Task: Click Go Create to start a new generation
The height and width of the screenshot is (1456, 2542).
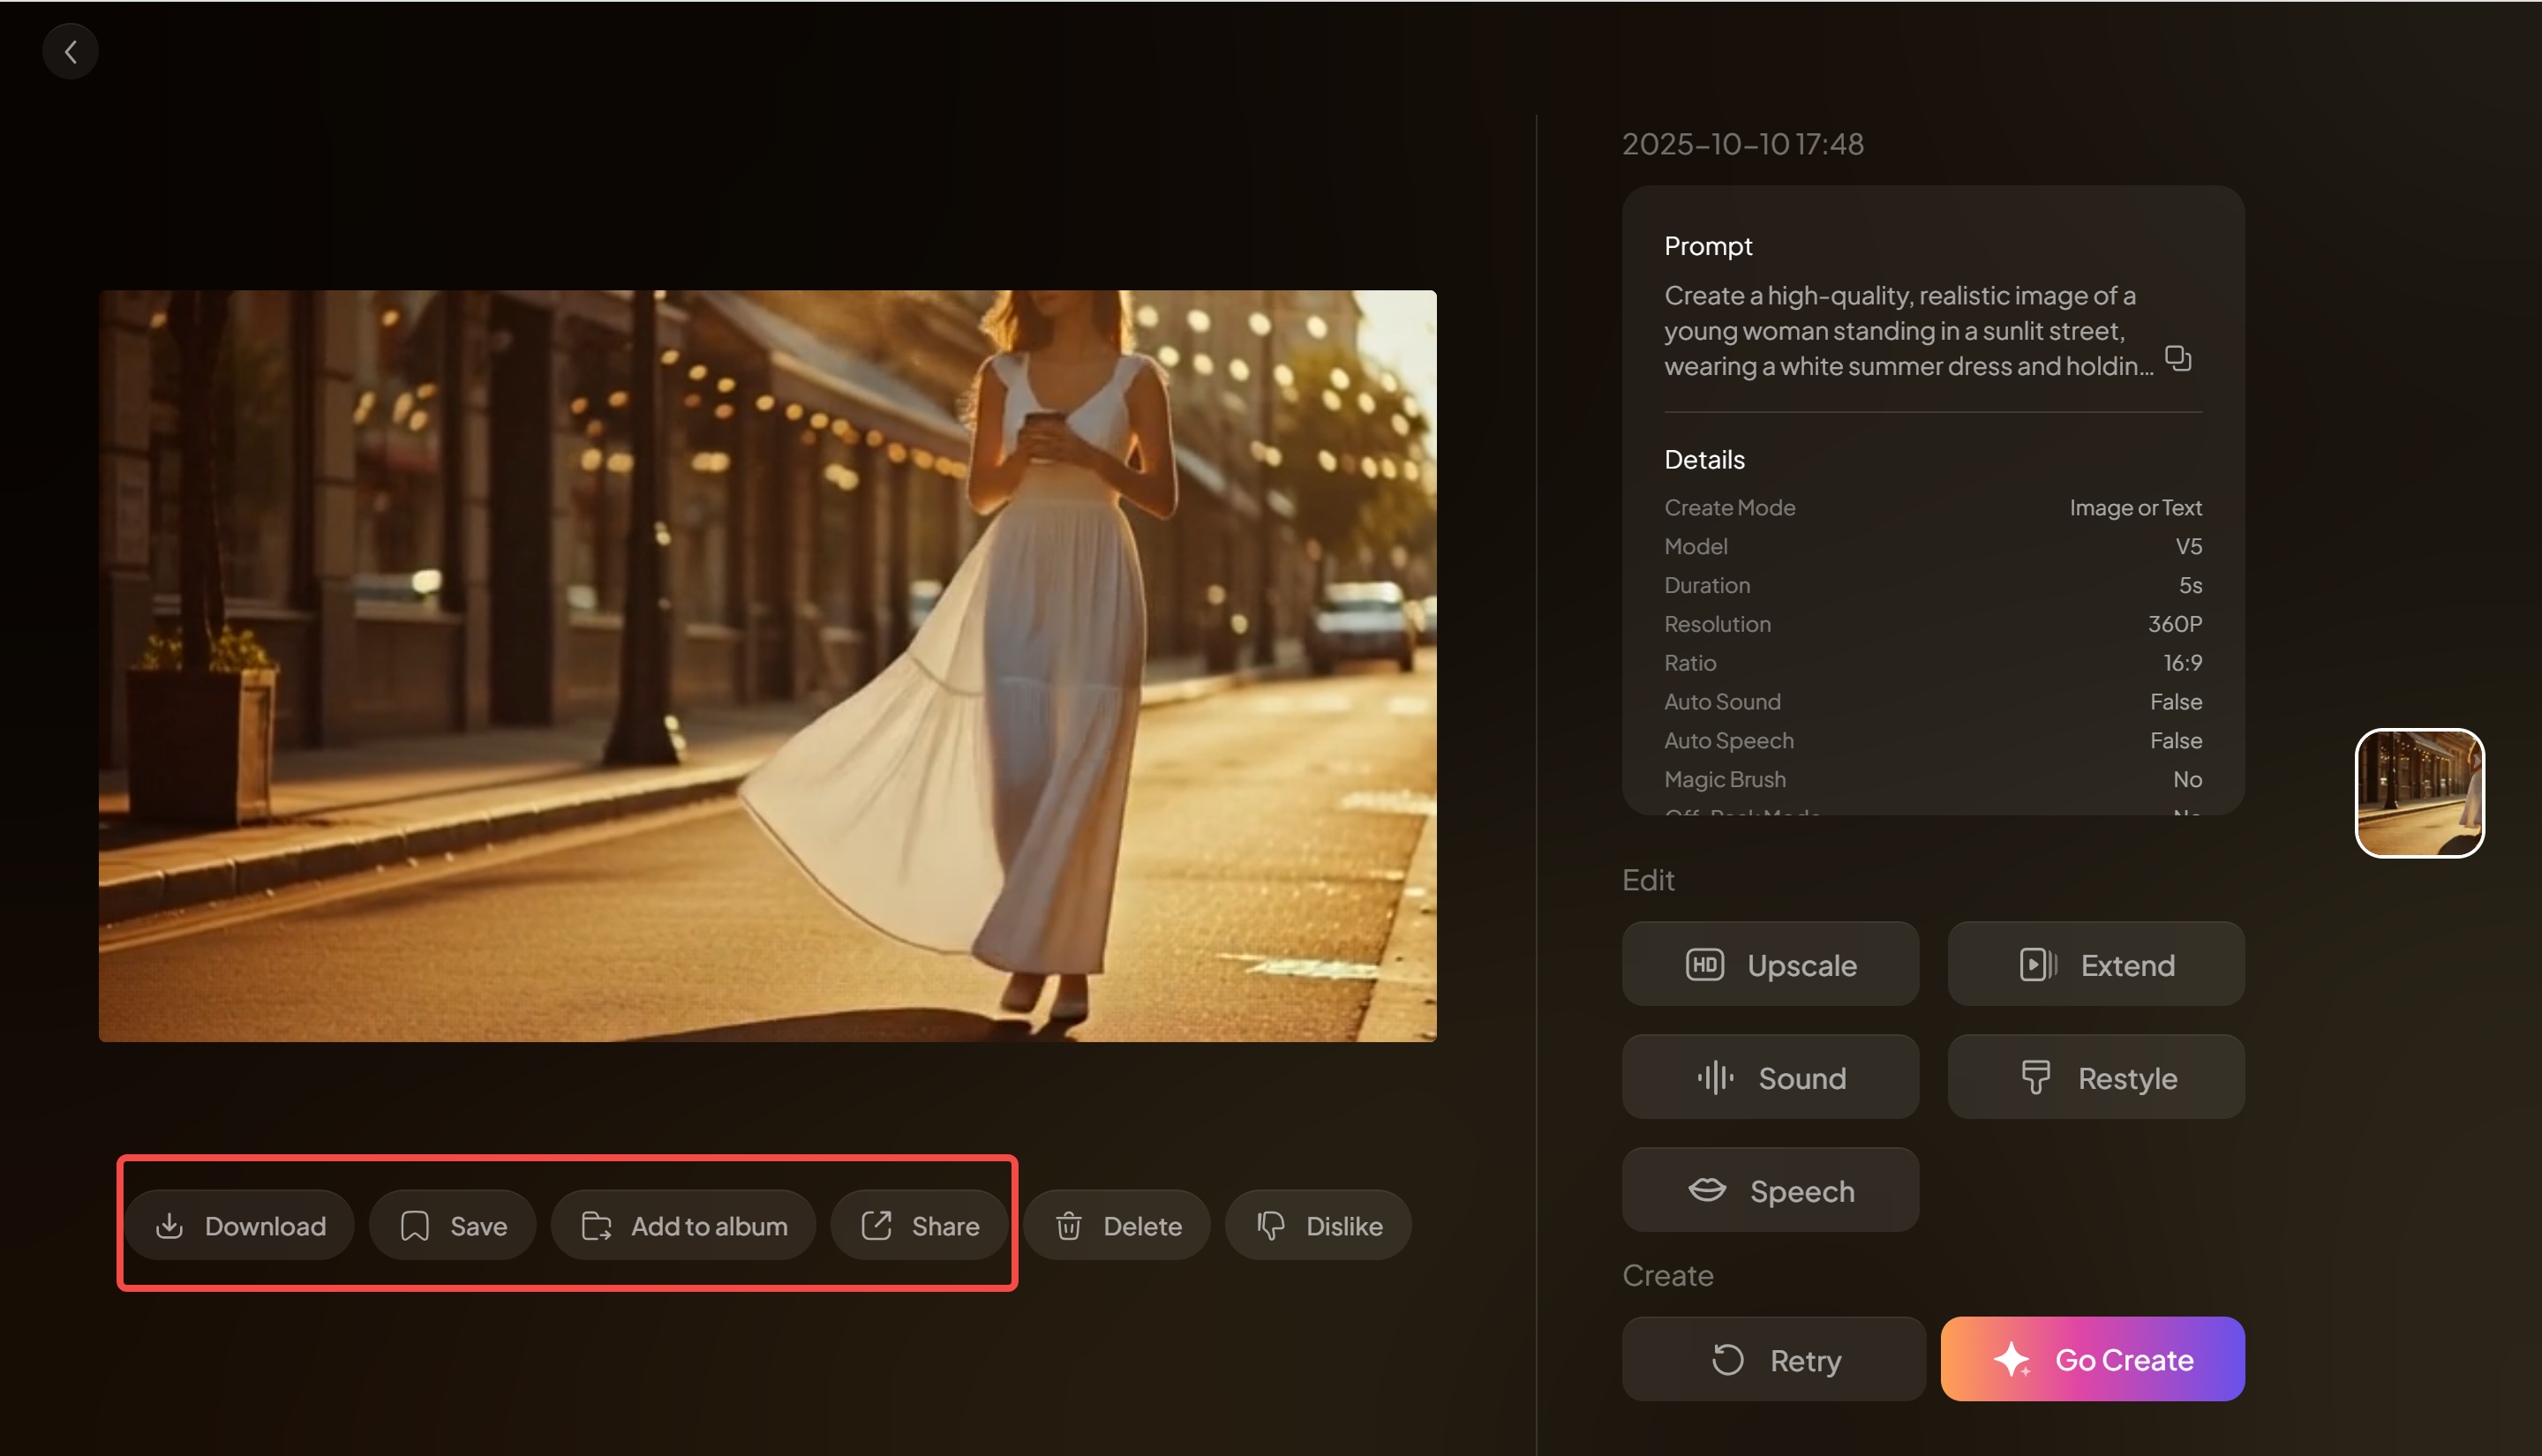Action: coord(2091,1359)
